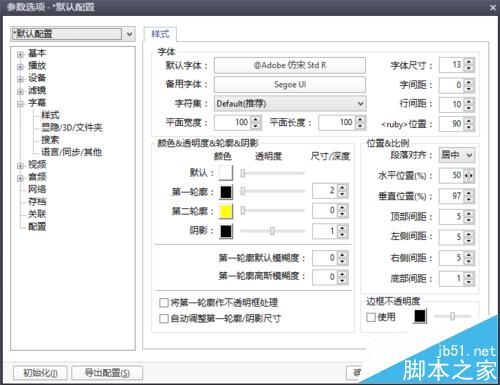Click the 垂直位置 value field
This screenshot has width=500, height=385.
click(452, 196)
